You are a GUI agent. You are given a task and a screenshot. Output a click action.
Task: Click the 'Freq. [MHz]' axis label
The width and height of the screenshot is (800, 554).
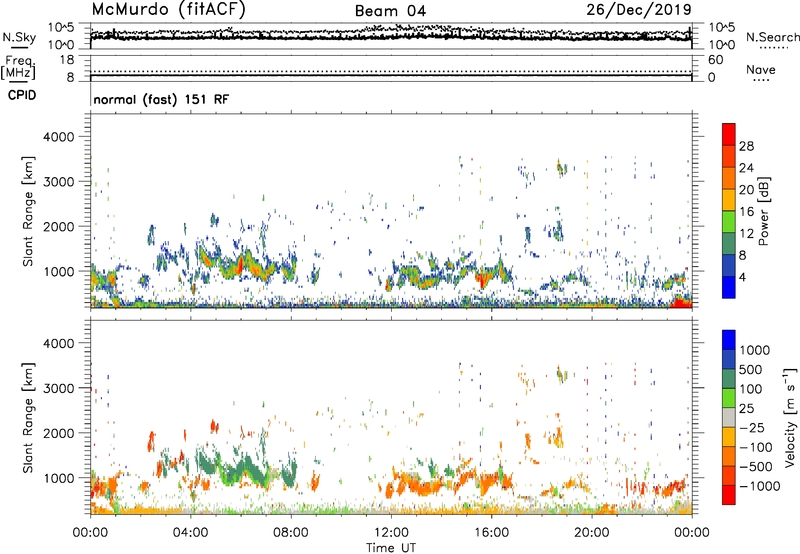[18, 67]
